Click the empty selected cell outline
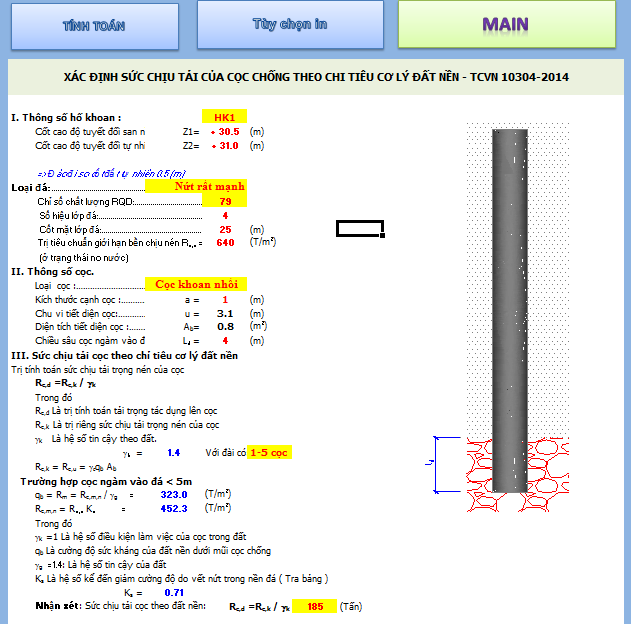 coord(360,229)
